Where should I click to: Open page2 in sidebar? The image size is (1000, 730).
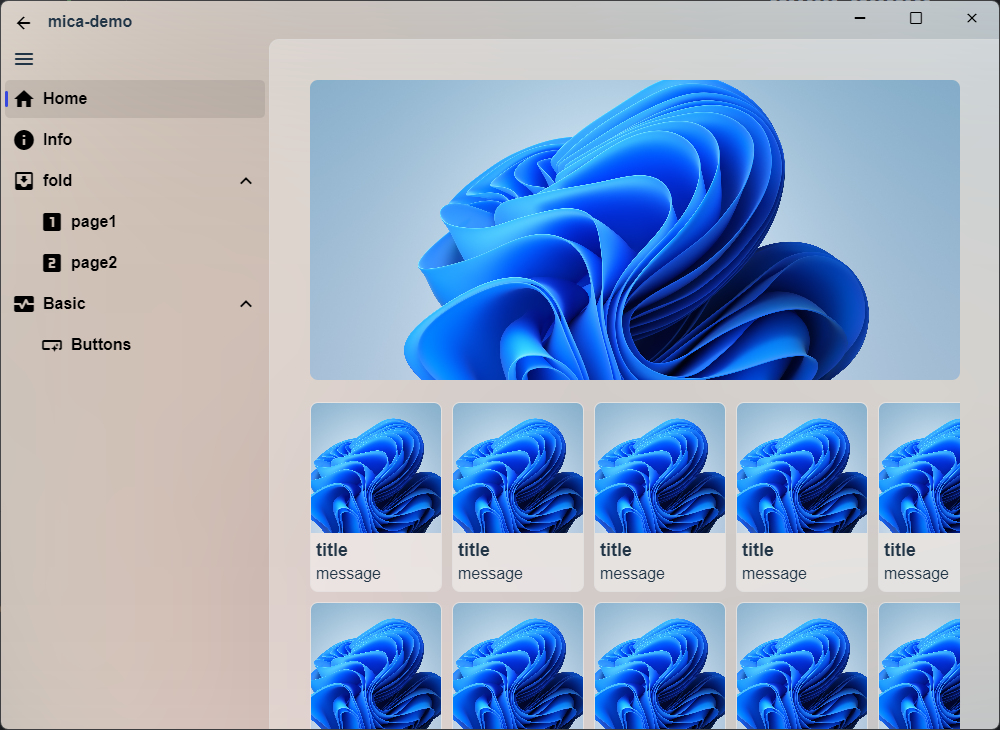(135, 263)
